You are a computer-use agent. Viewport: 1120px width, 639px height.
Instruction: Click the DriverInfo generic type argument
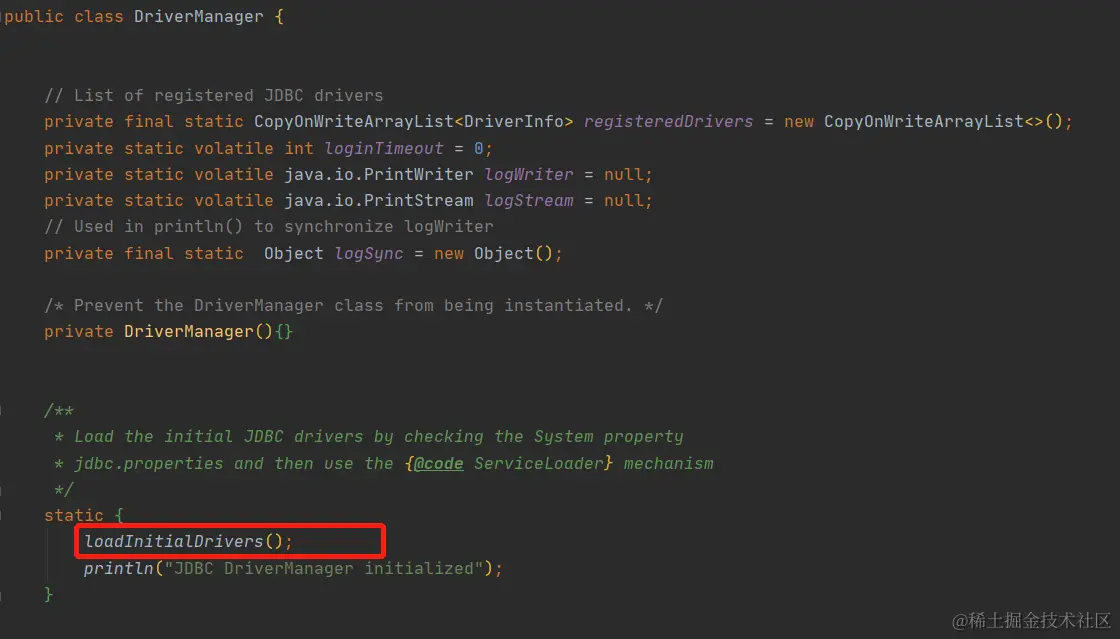[x=514, y=122]
